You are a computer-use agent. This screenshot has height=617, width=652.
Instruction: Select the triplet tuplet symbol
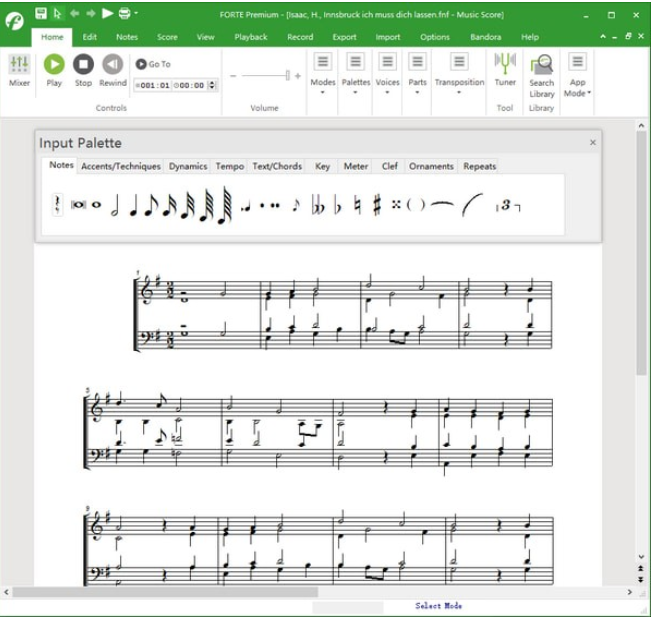click(x=509, y=205)
